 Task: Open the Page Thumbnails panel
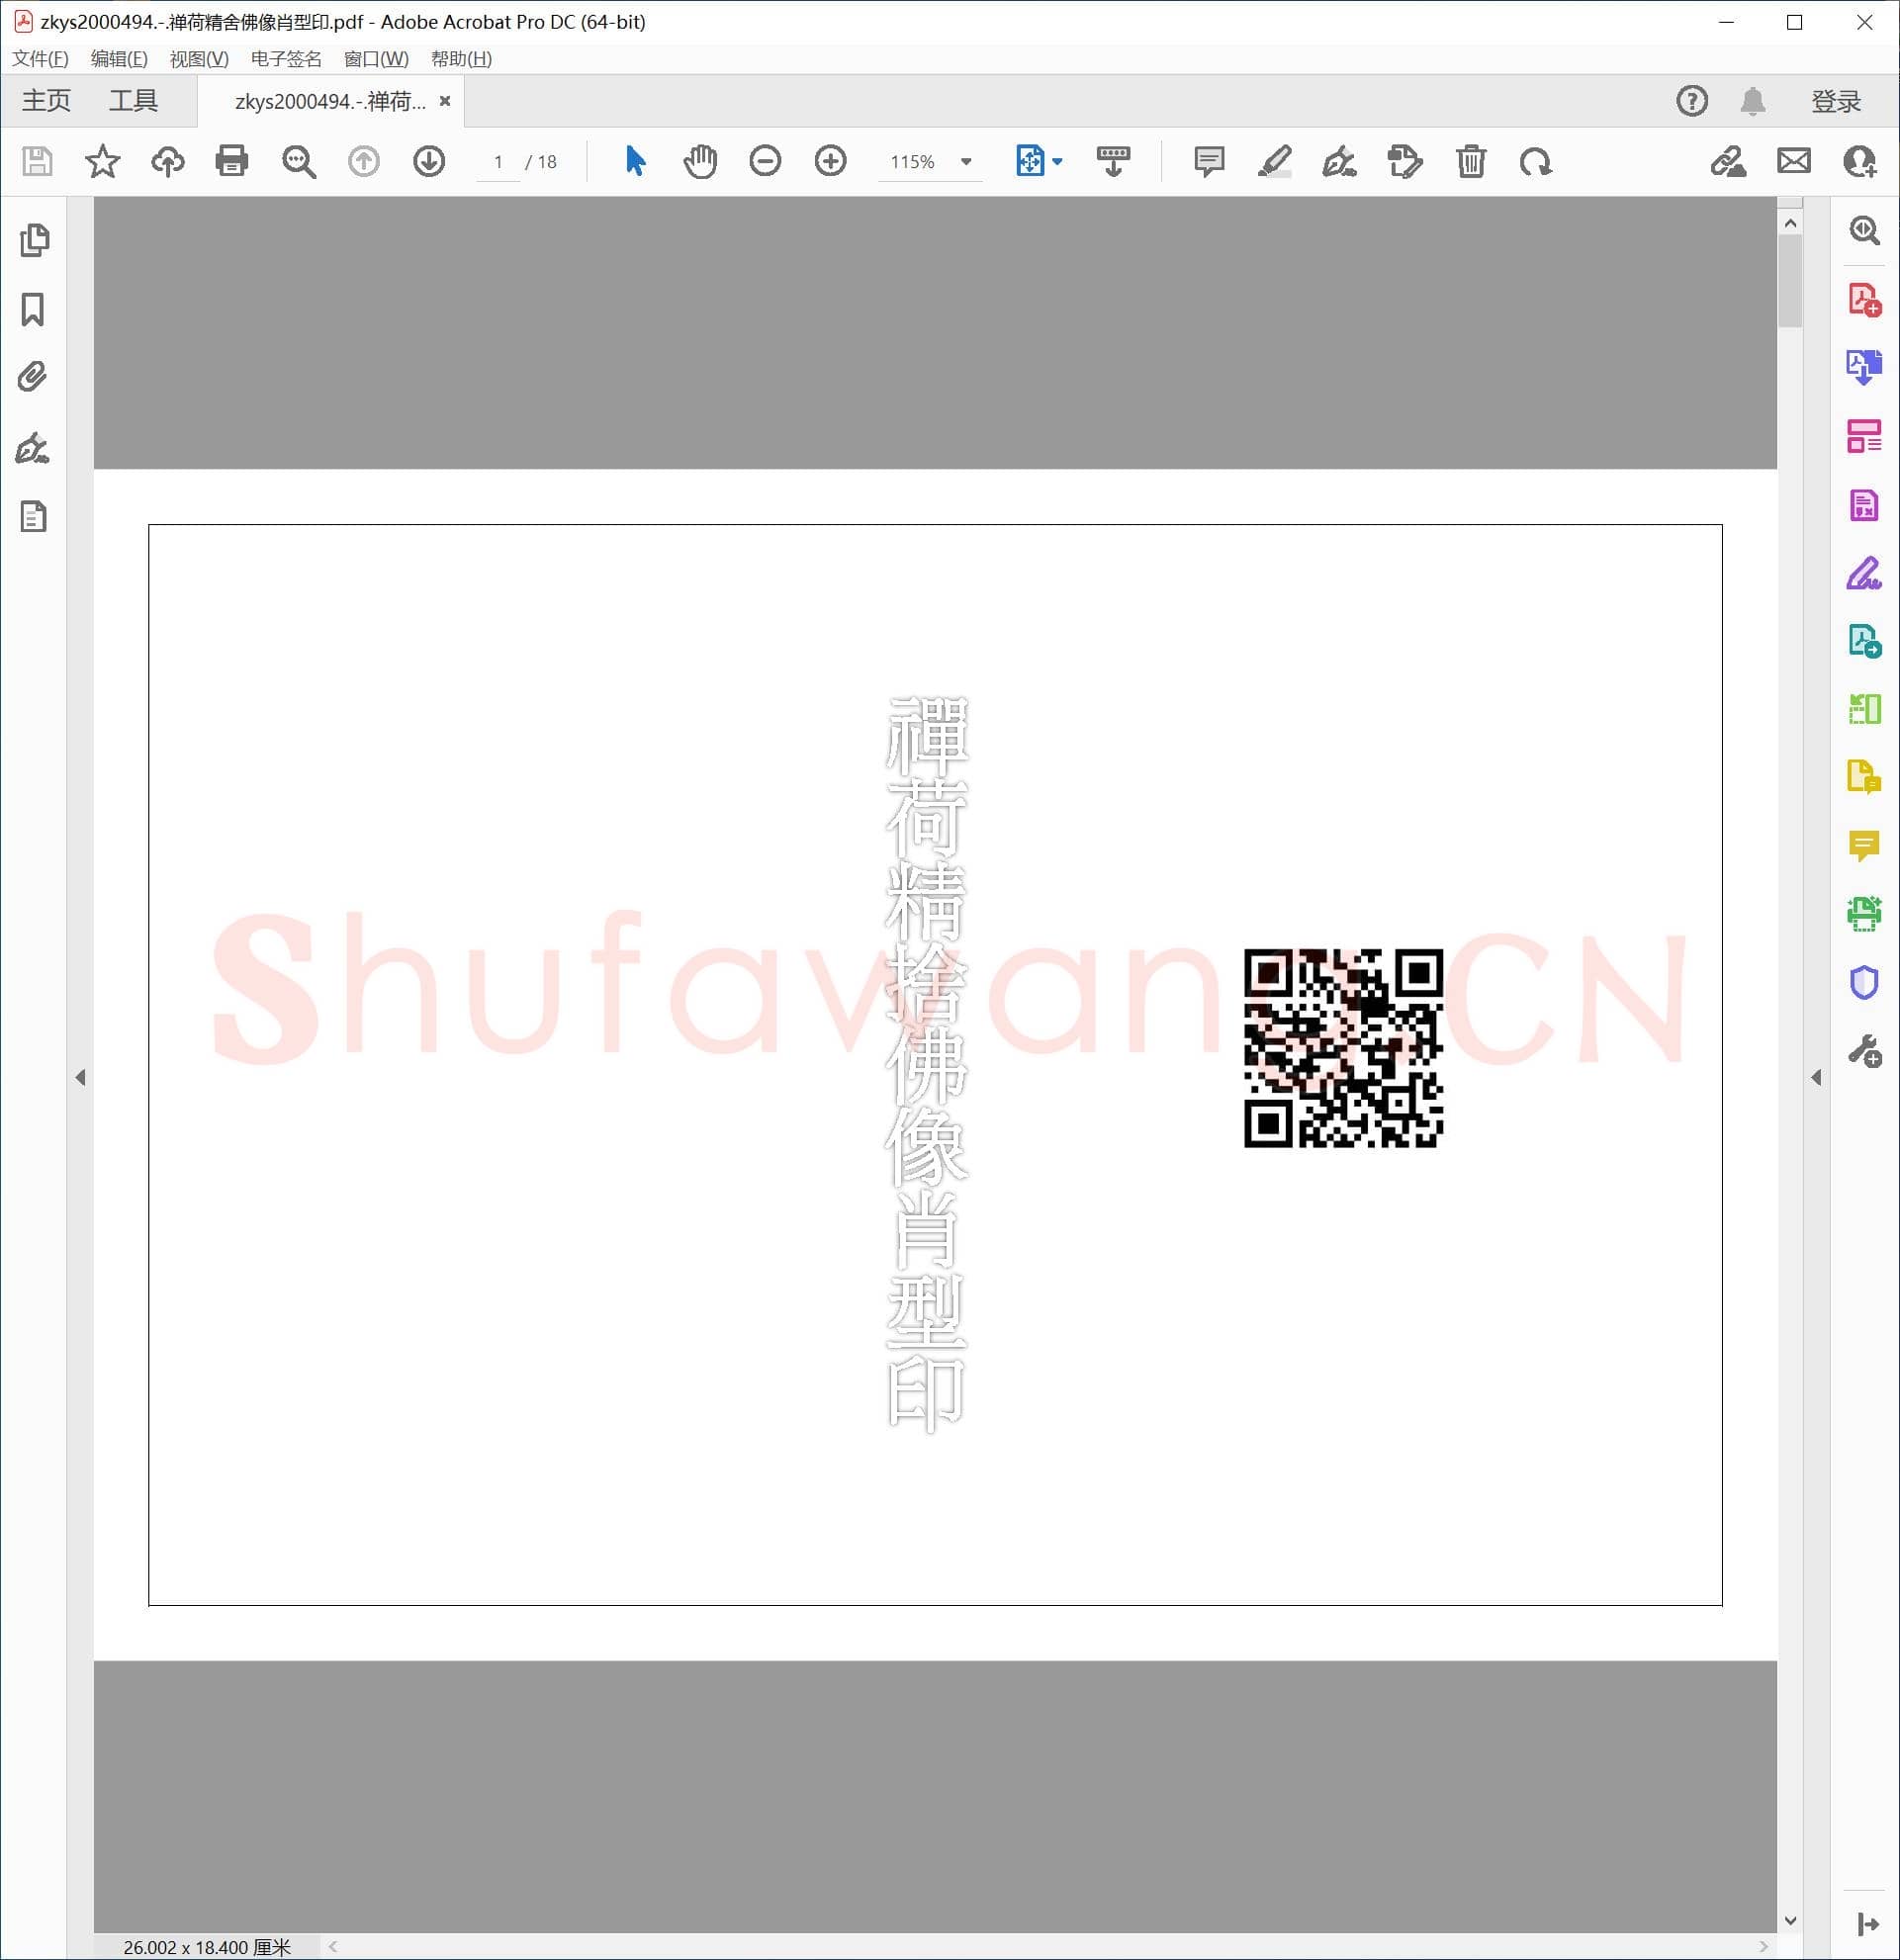33,240
